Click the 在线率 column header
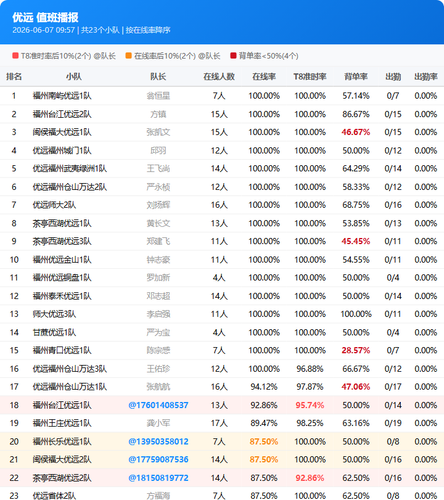The height and width of the screenshot is (500, 444). pyautogui.click(x=264, y=77)
